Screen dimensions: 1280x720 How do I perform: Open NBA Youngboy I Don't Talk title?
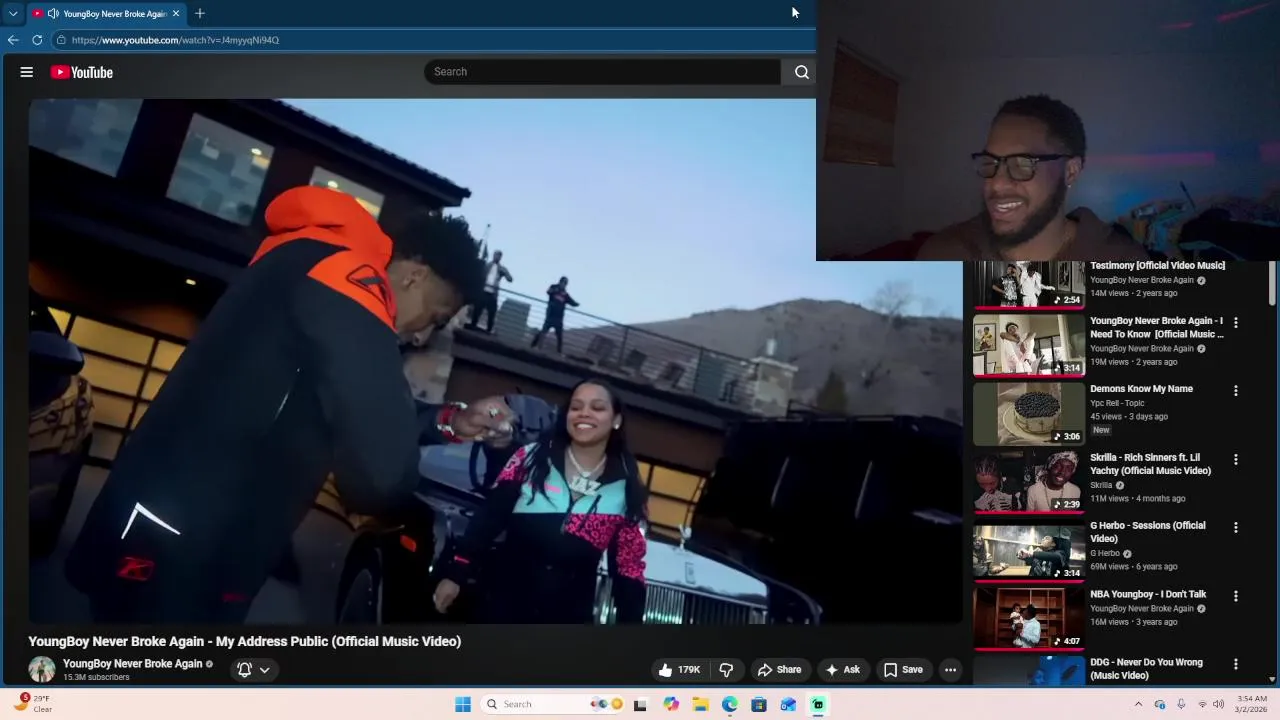click(x=1148, y=594)
